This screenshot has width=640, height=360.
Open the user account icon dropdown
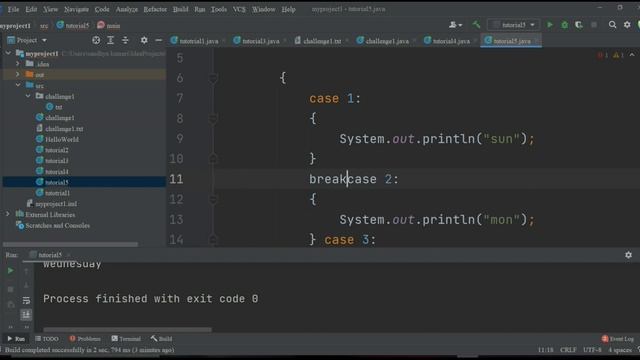(456, 25)
